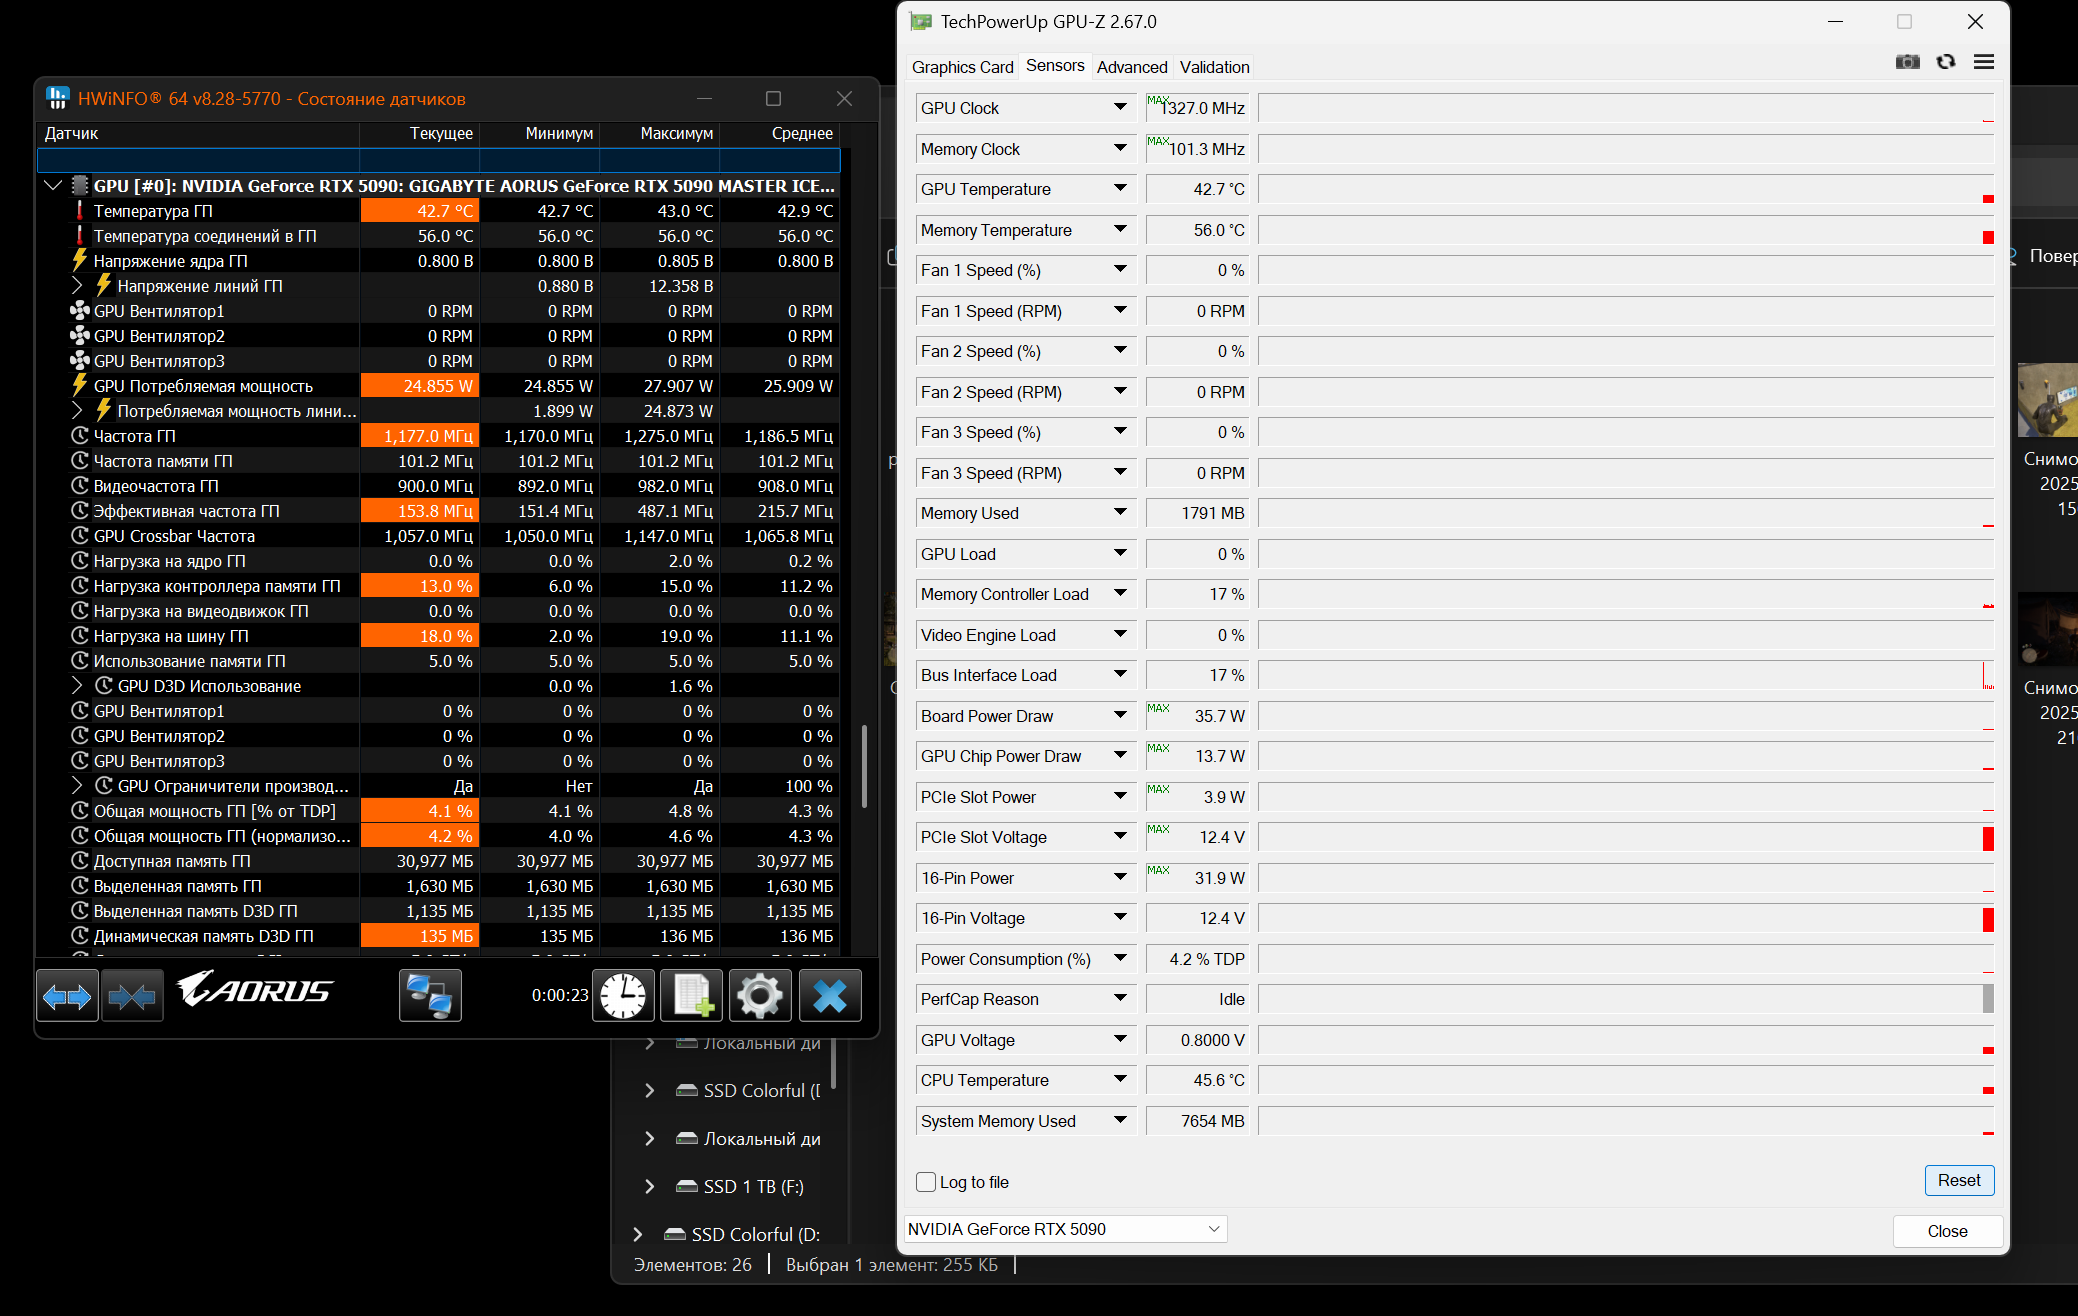The image size is (2078, 1316).
Task: Click the GPU-Z refresh icon
Action: coord(1945,62)
